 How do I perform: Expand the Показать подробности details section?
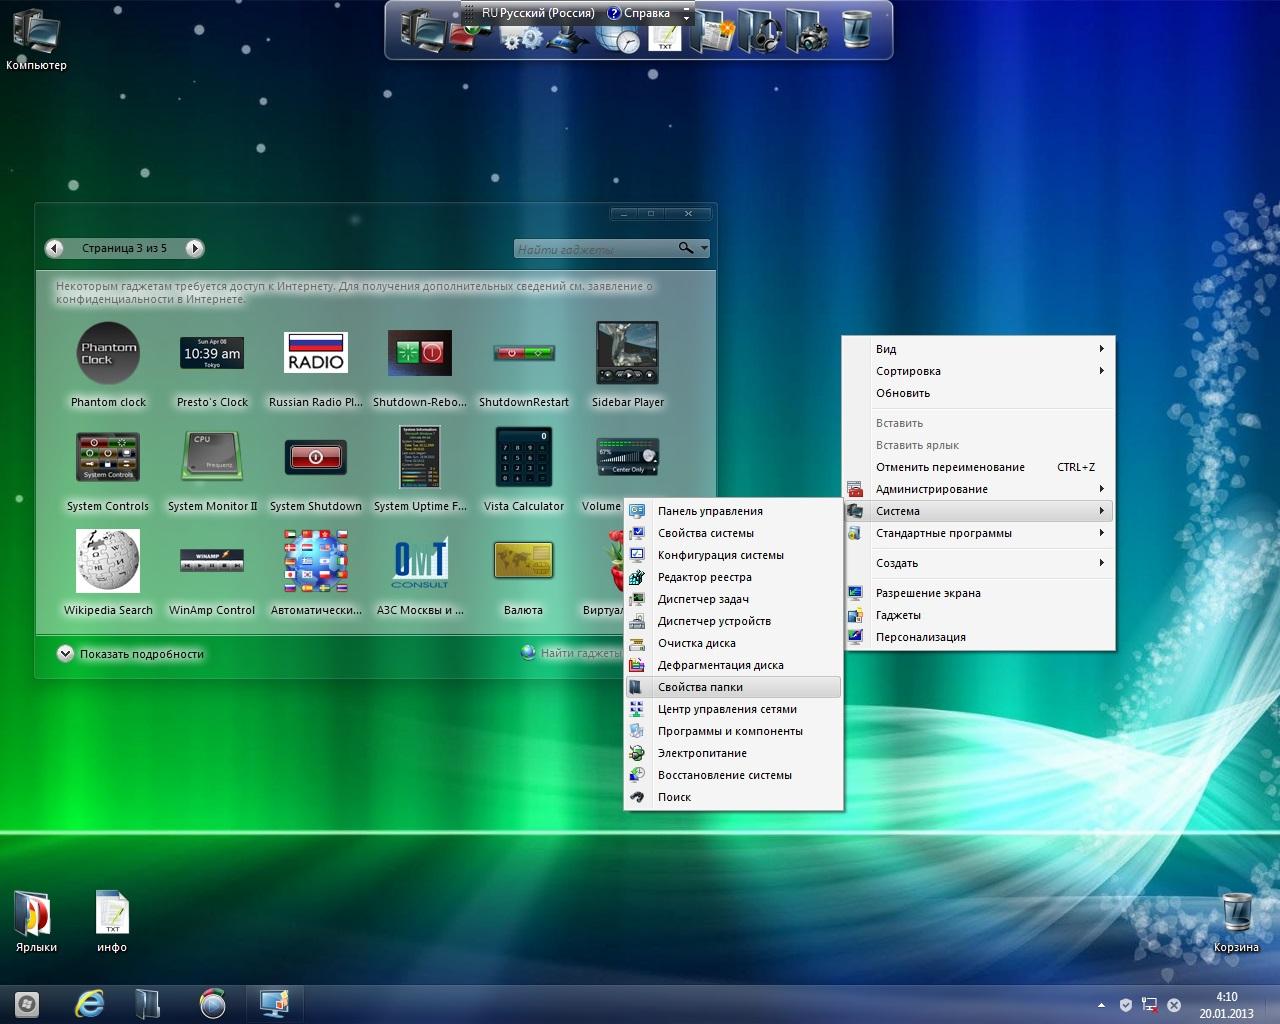[x=66, y=654]
